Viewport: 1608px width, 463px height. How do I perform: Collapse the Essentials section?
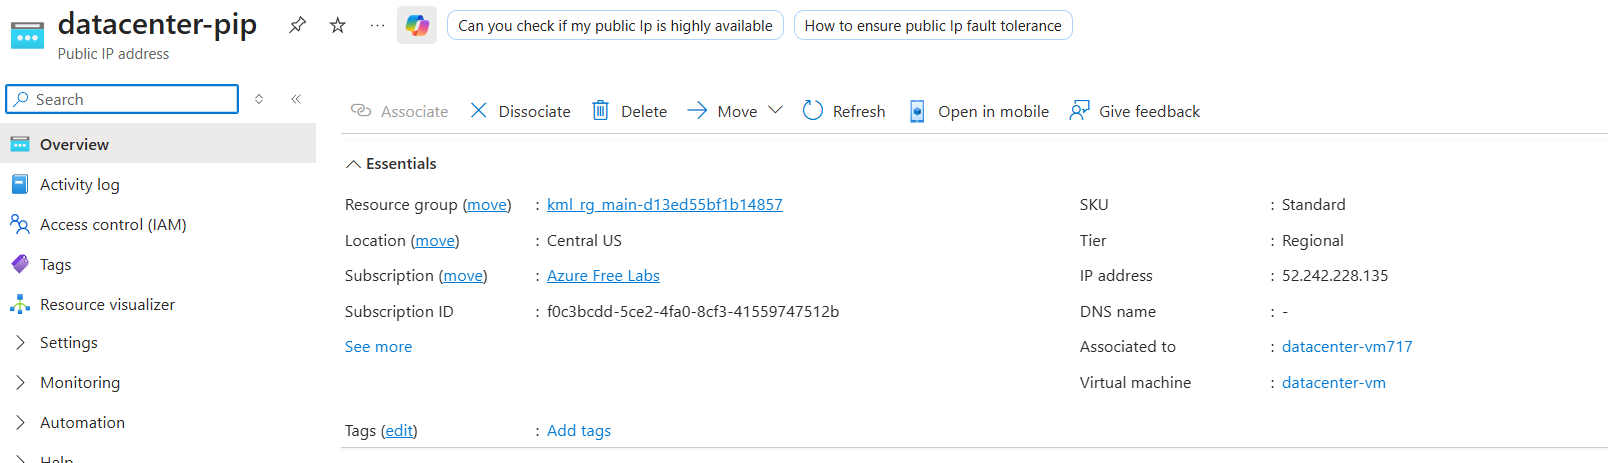click(353, 164)
